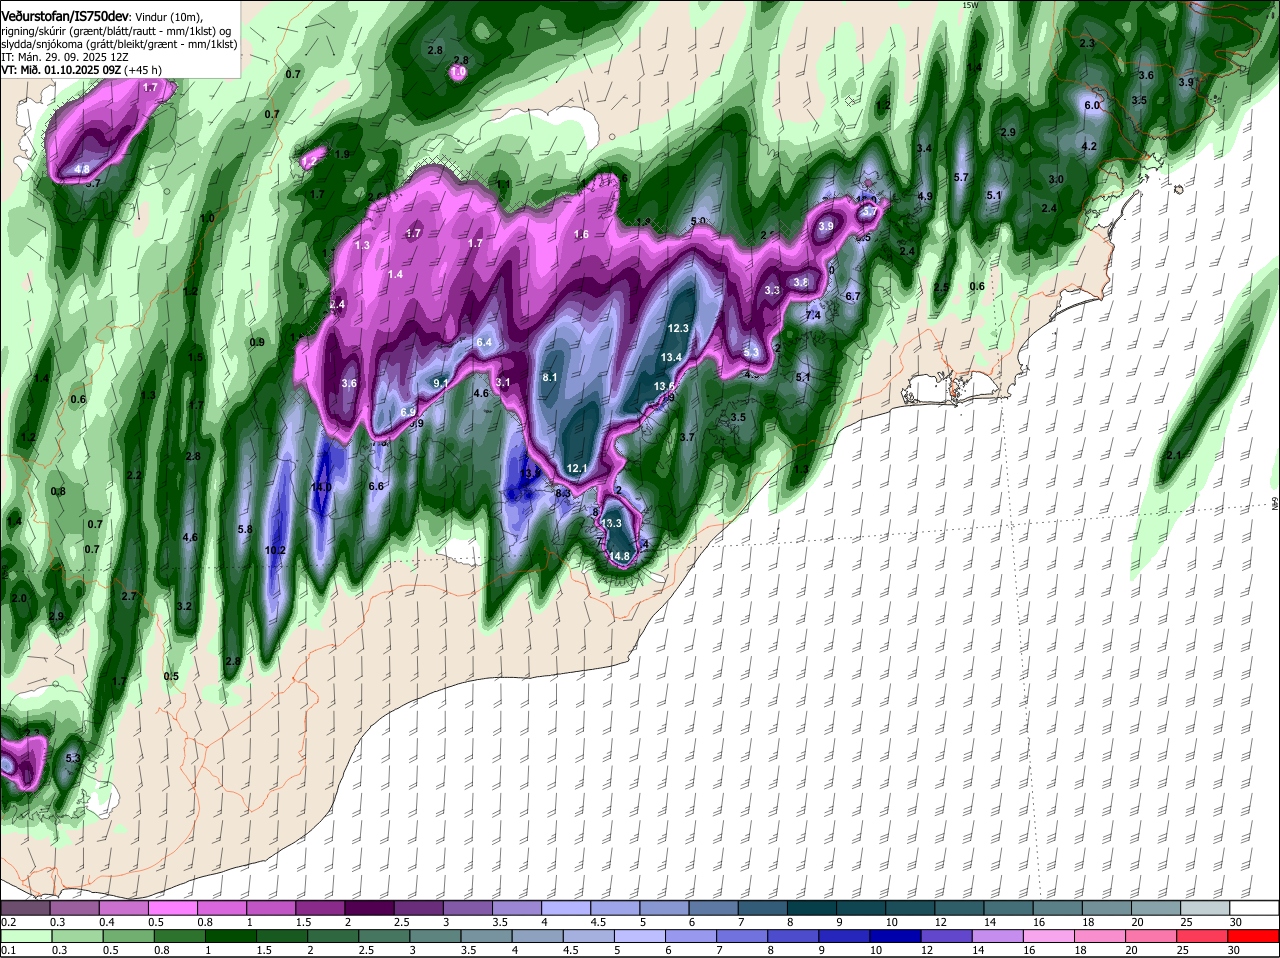Click the 6.6 value on the map
The width and height of the screenshot is (1280, 958).
tap(376, 486)
